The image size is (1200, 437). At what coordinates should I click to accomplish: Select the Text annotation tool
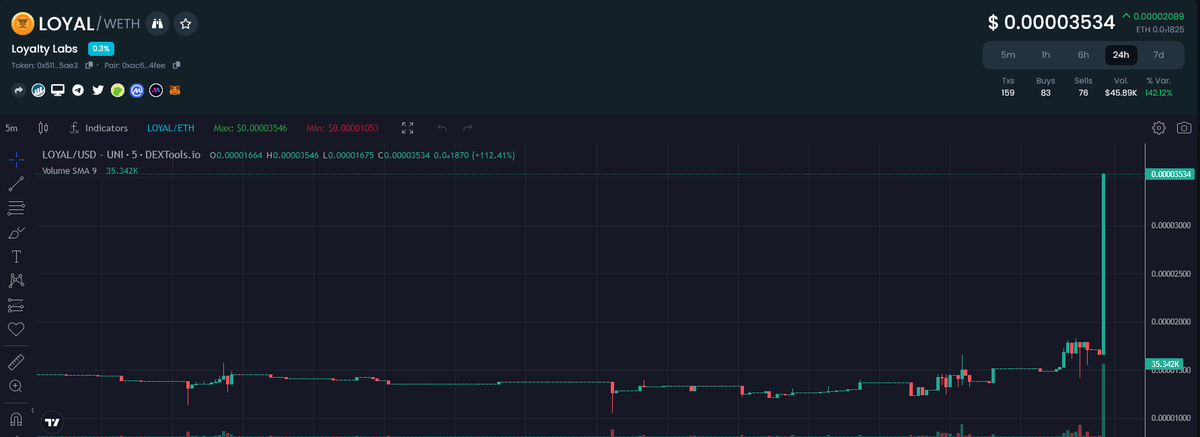[x=16, y=256]
